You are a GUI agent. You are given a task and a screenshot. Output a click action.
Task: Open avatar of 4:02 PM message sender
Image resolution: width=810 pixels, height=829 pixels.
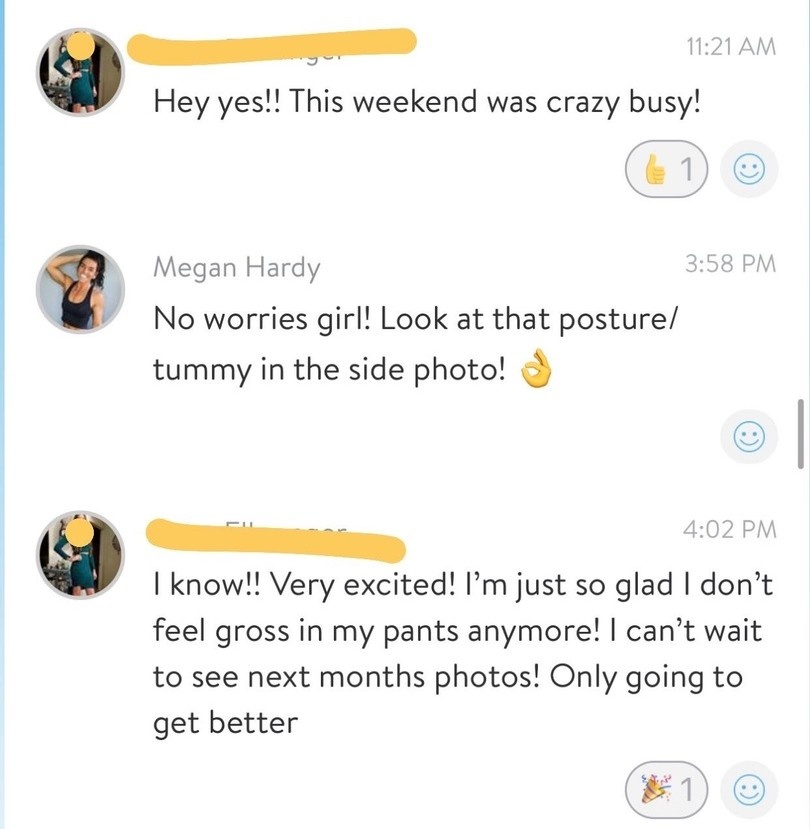(79, 555)
